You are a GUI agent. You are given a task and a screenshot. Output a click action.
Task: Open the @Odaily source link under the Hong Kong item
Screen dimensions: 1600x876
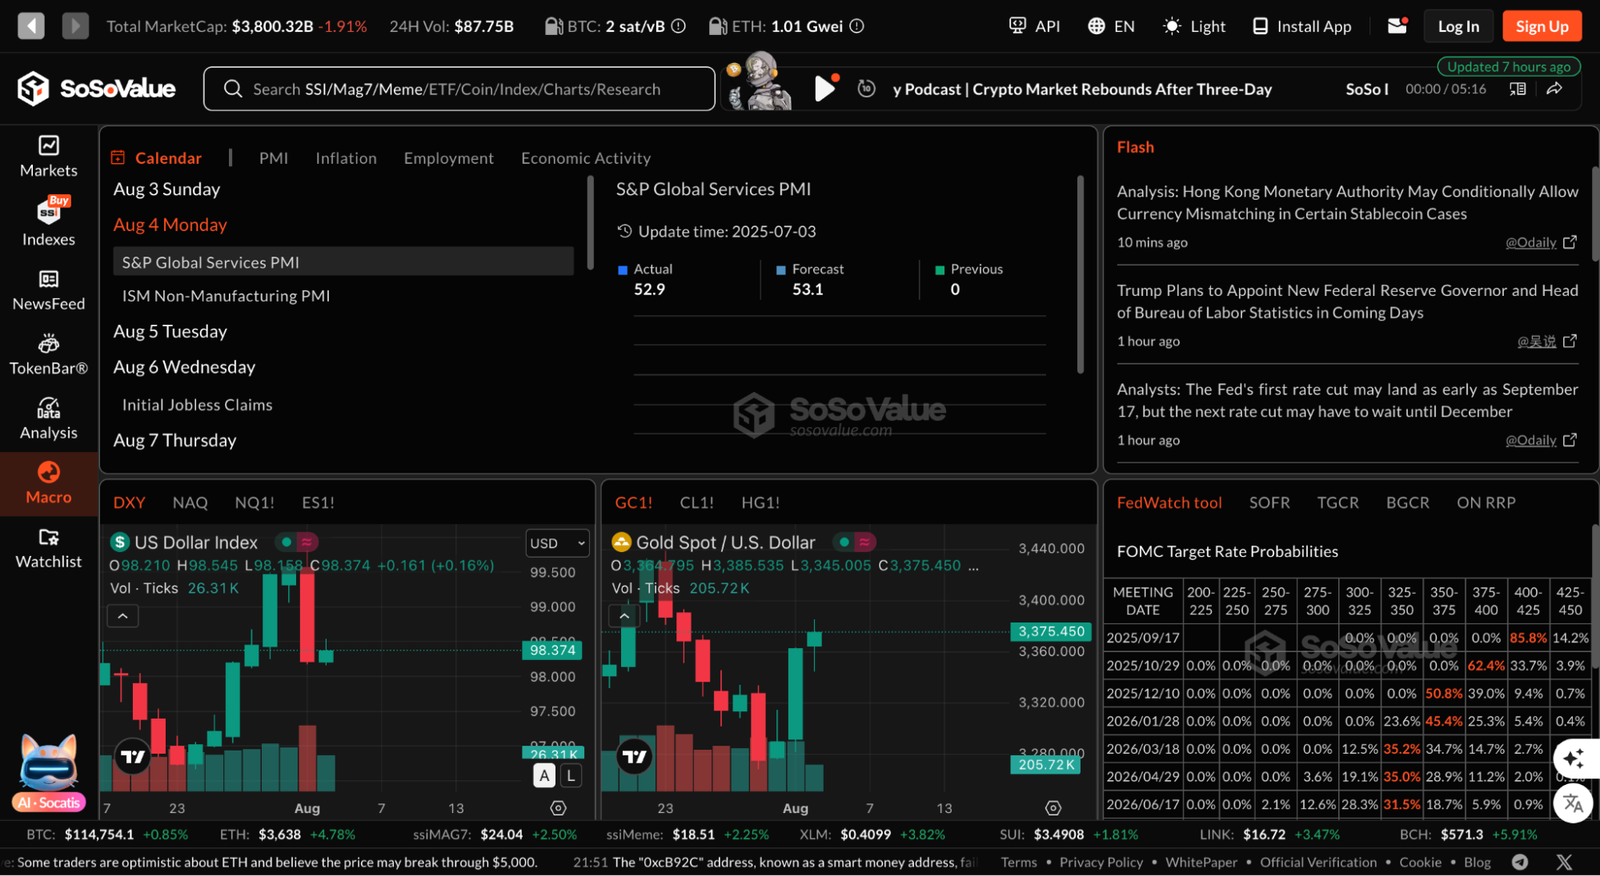click(x=1531, y=242)
